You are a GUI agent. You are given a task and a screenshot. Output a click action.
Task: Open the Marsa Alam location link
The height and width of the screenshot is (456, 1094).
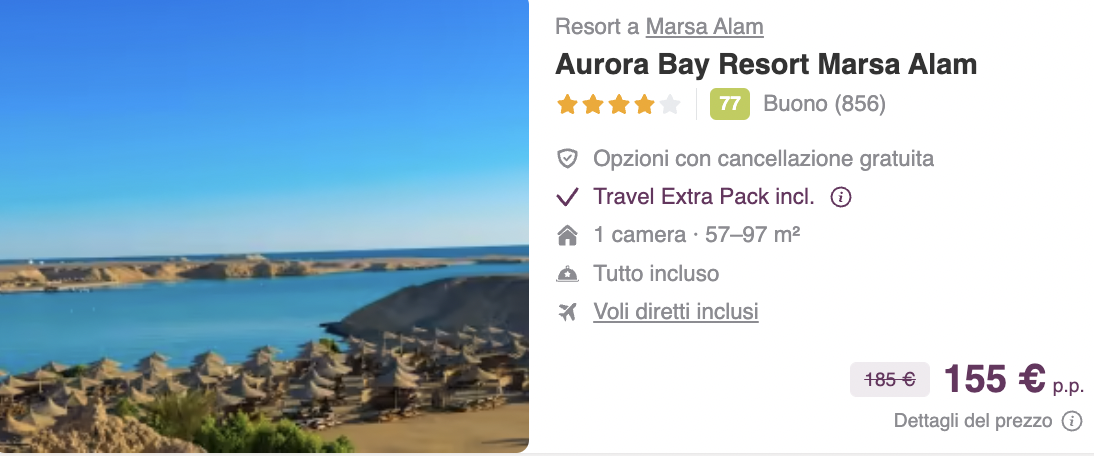point(704,26)
